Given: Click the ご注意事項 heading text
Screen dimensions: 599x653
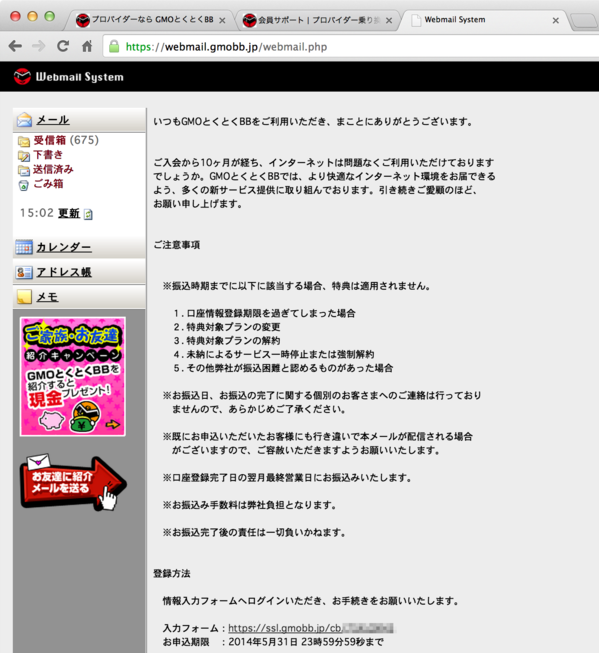Looking at the screenshot, I should tap(177, 244).
